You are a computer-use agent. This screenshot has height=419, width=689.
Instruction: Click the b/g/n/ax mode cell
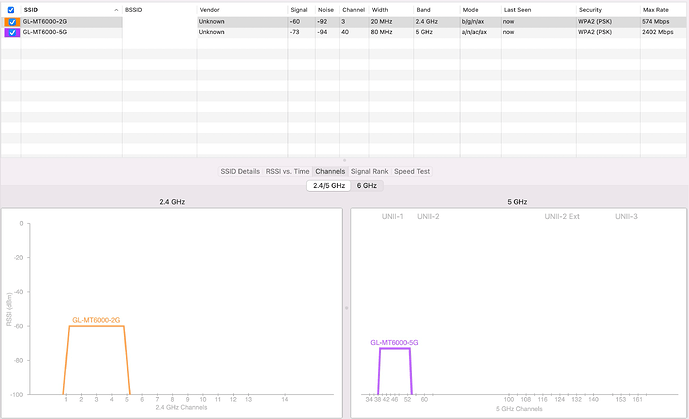coord(473,22)
